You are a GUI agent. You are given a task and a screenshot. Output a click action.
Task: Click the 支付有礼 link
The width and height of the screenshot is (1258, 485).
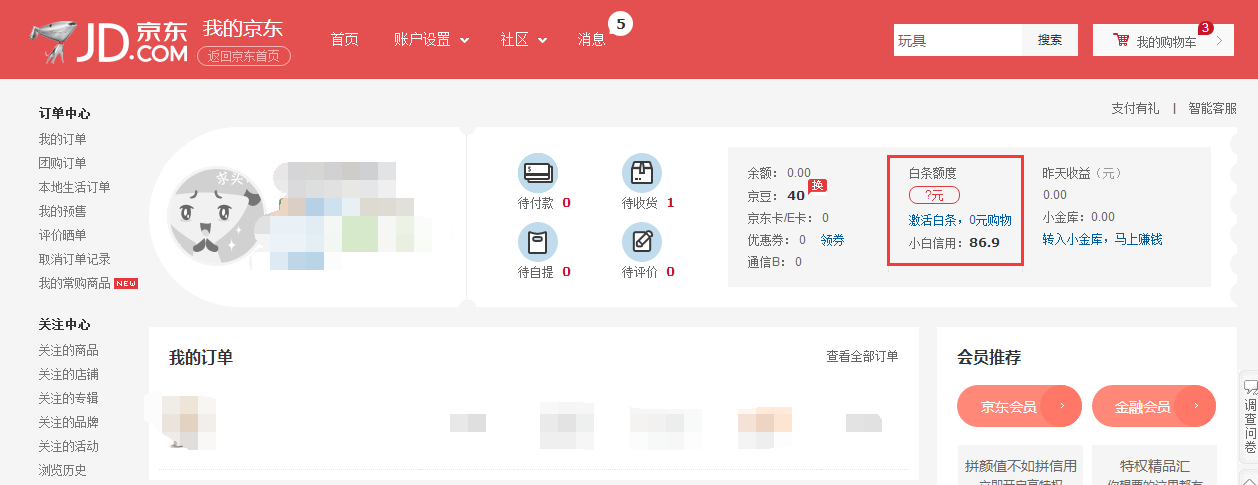1135,109
